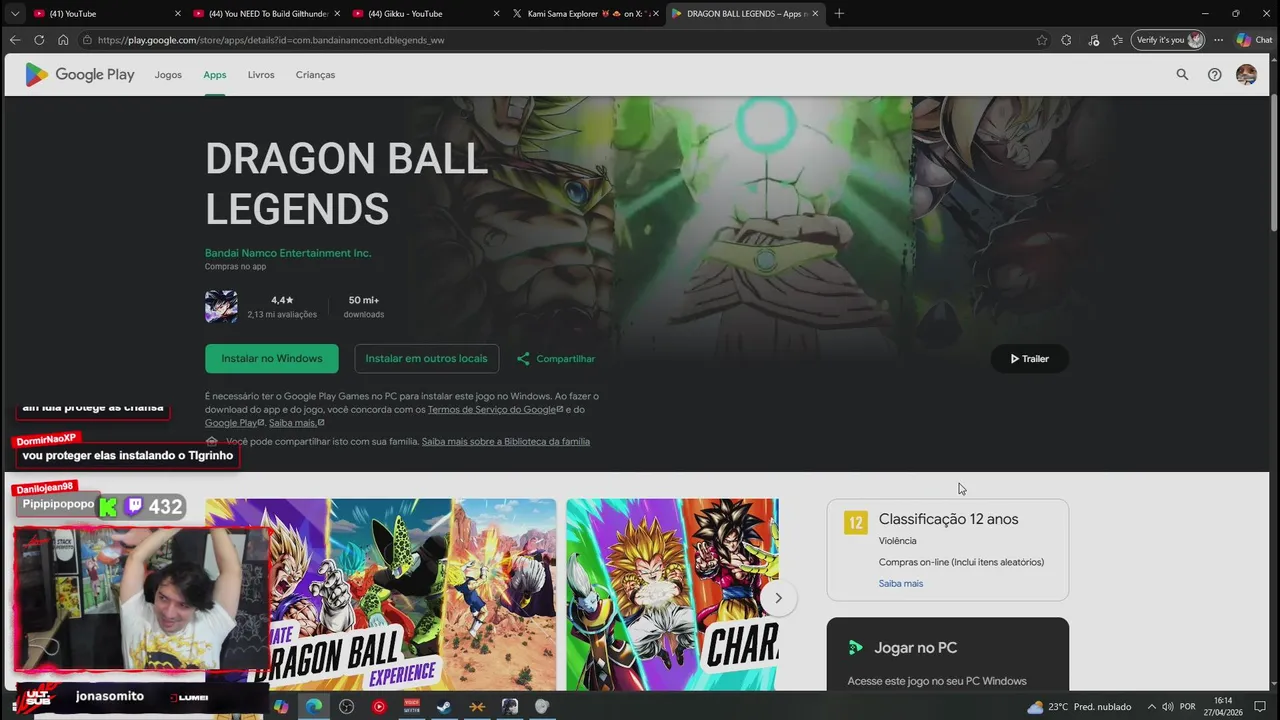Open the Google Play help icon
This screenshot has width=1280, height=720.
pyautogui.click(x=1214, y=75)
